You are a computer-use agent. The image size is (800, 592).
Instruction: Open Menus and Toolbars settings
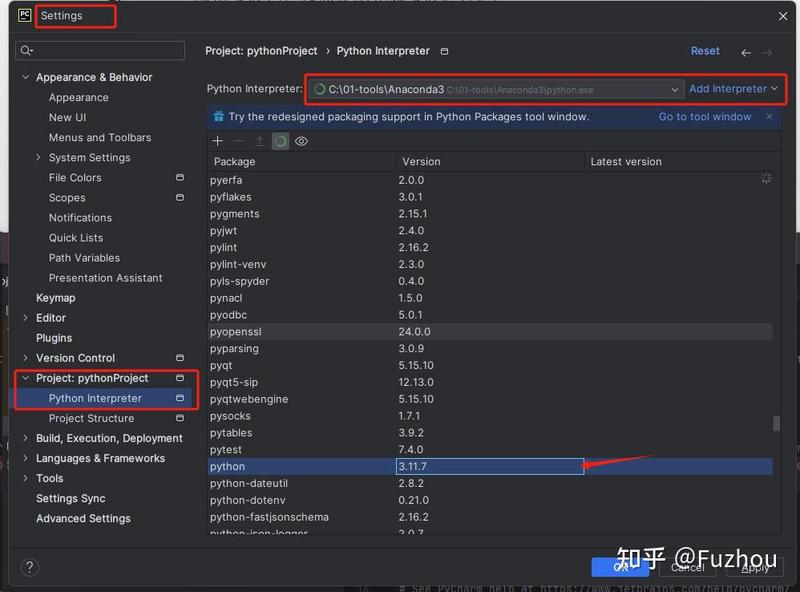point(100,138)
